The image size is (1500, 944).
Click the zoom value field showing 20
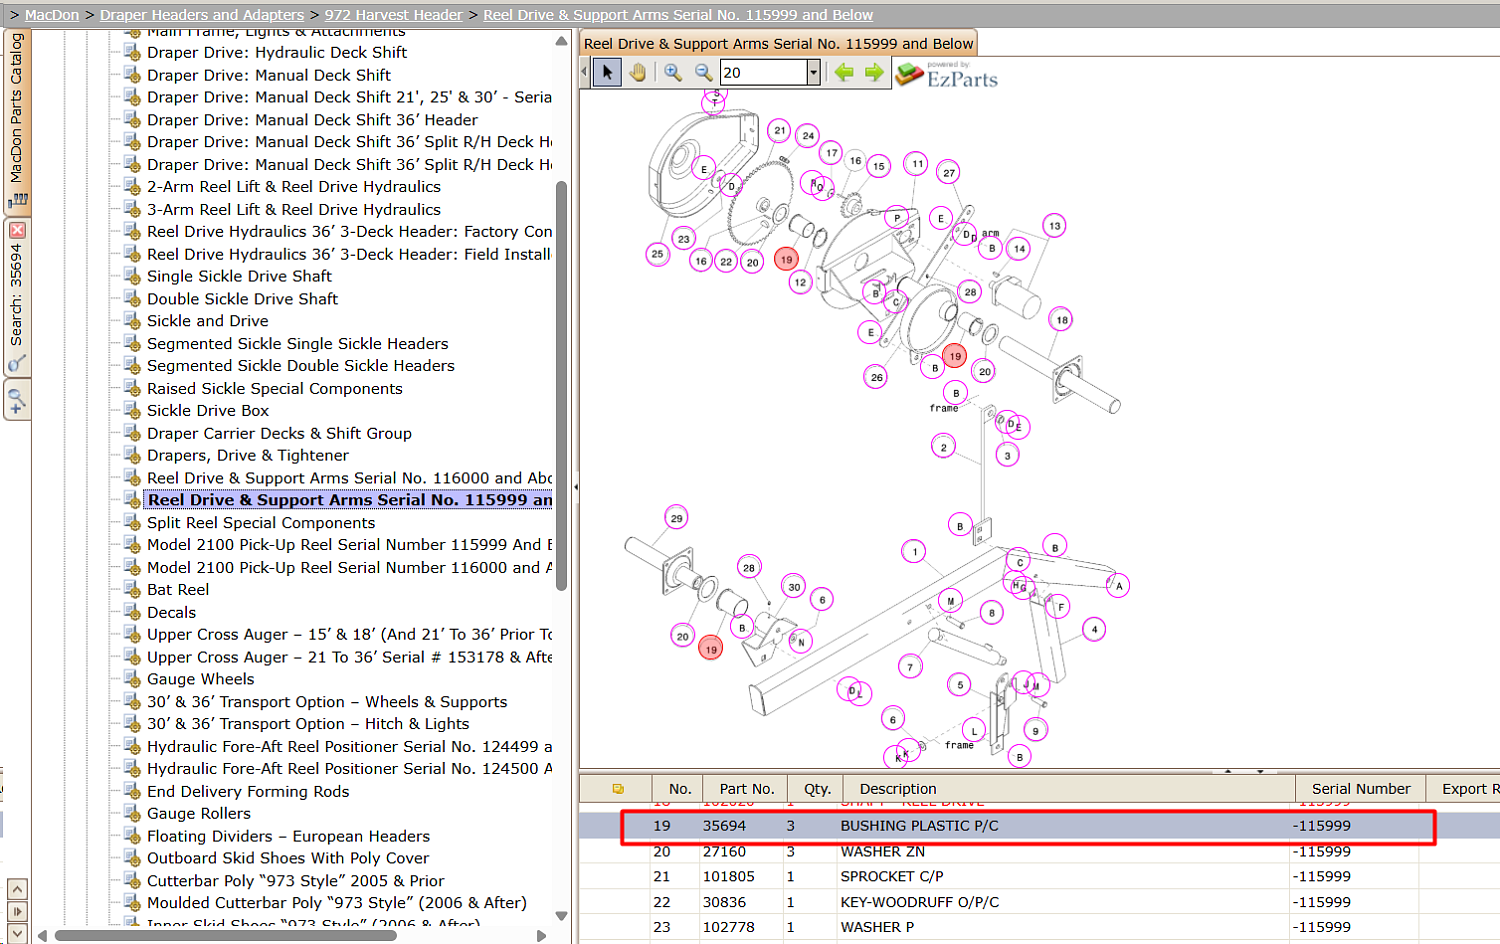coord(763,72)
